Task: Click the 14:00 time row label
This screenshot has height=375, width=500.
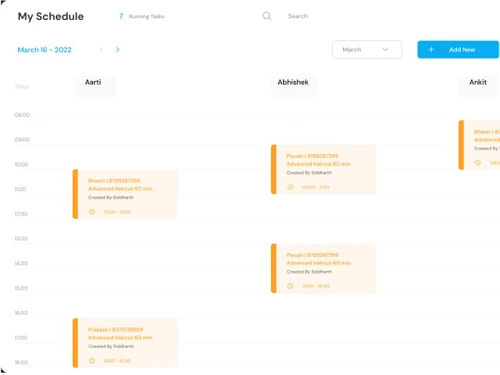Action: 21,263
